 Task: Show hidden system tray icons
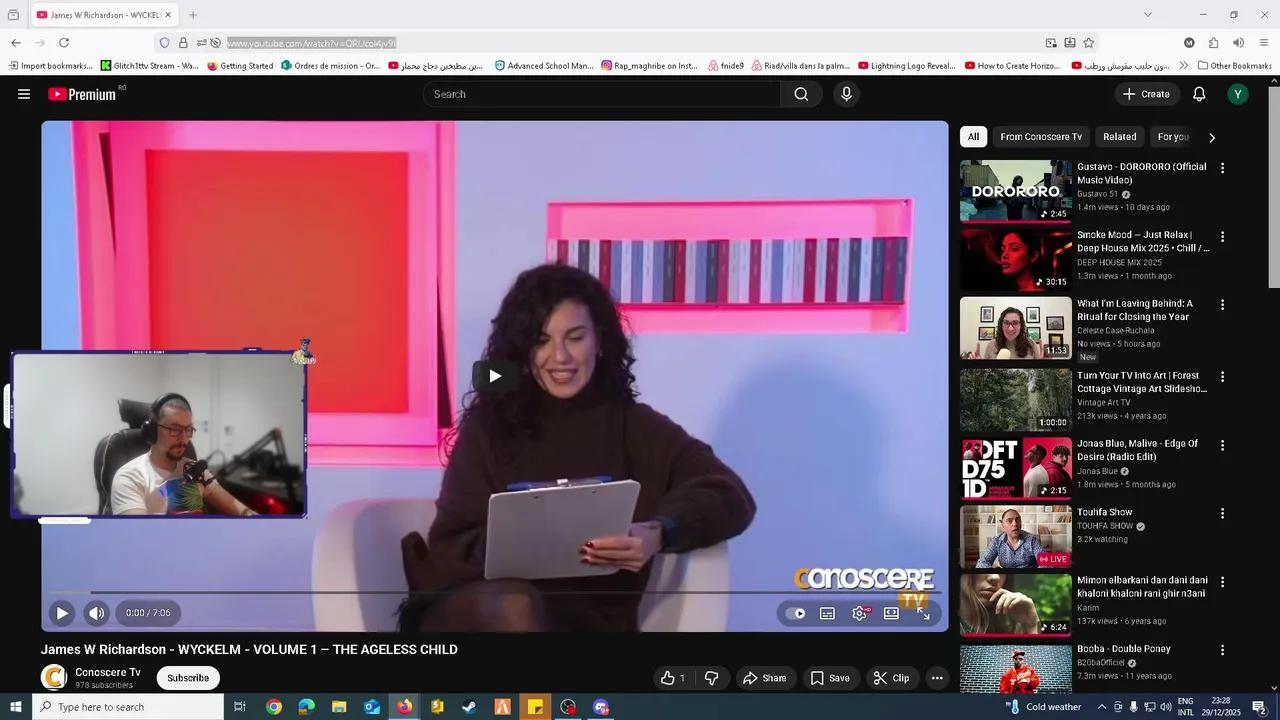pyautogui.click(x=1100, y=707)
